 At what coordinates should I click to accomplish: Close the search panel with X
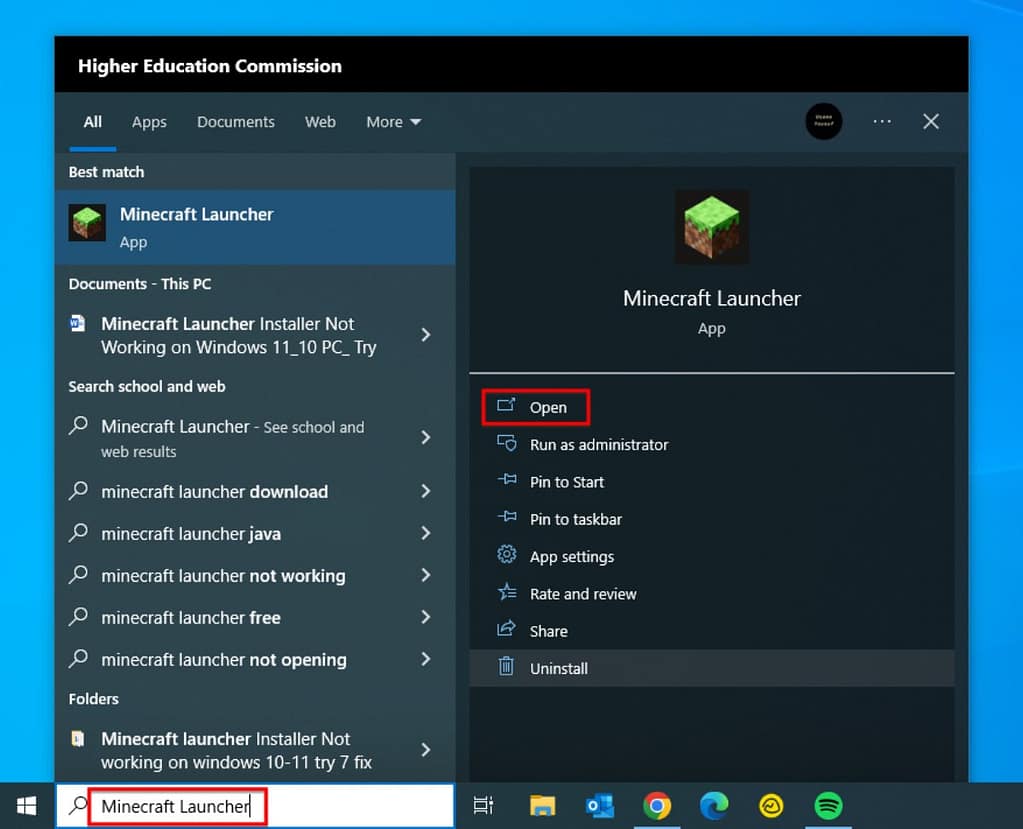931,121
